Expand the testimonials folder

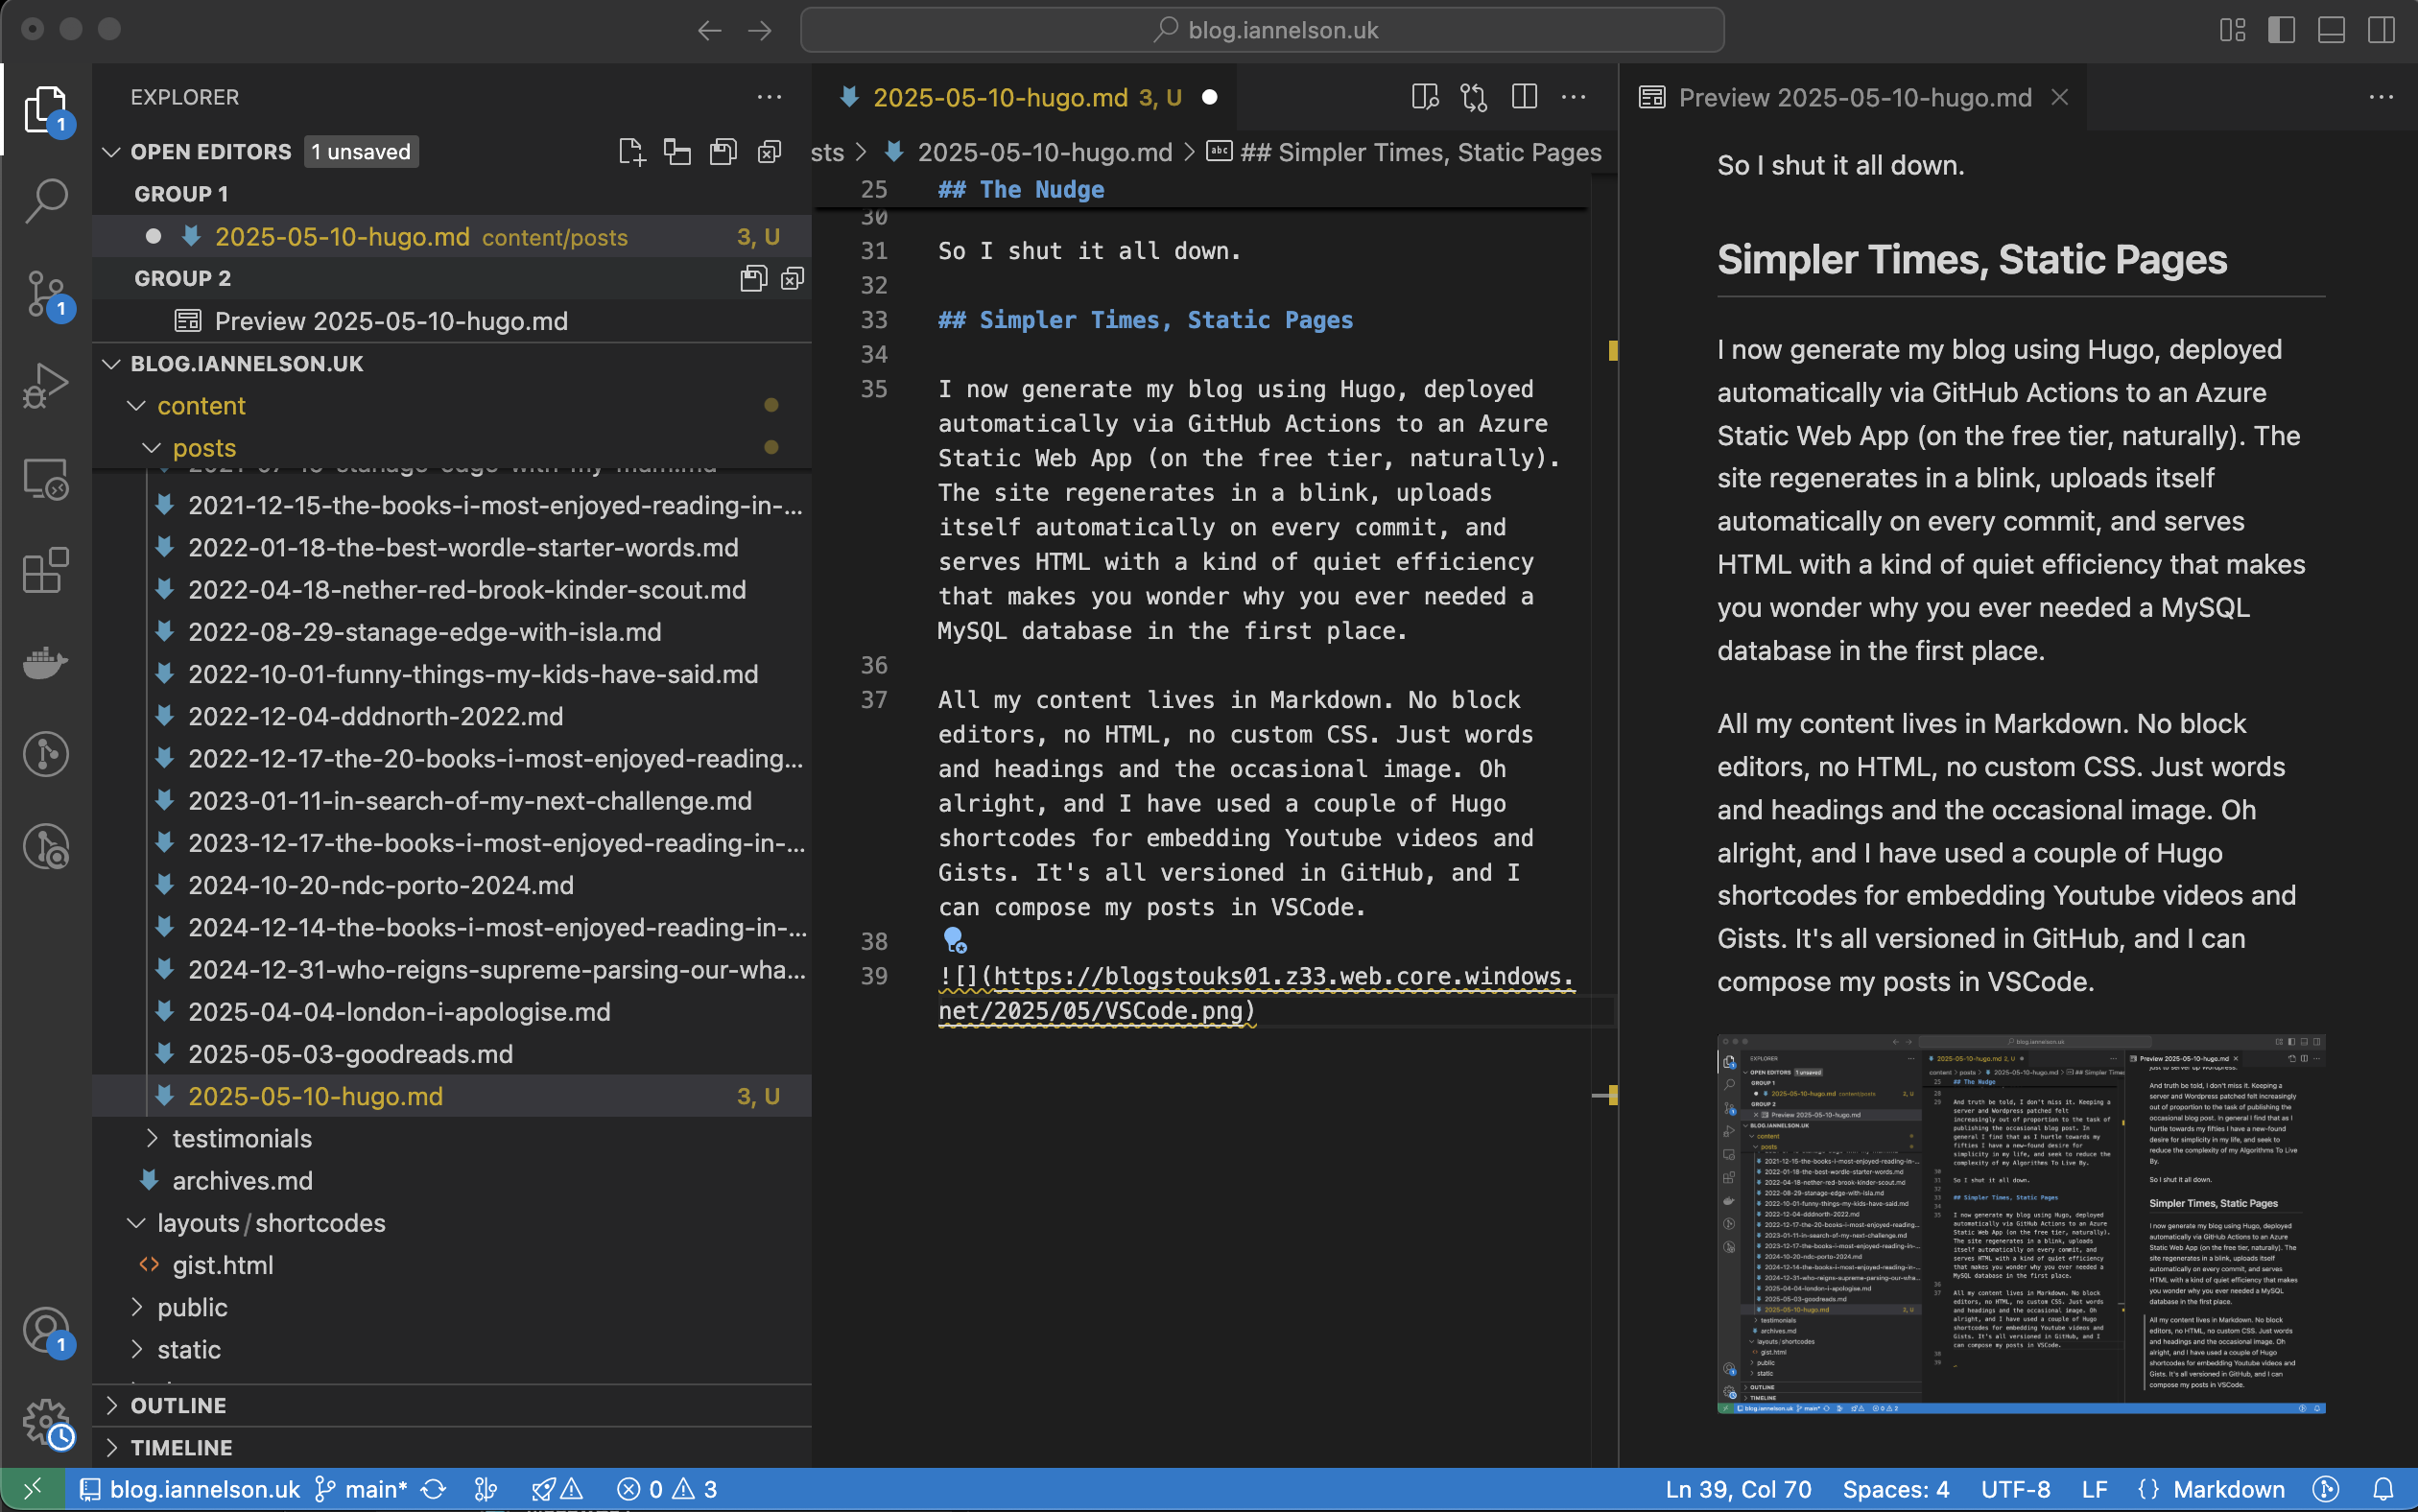coord(242,1138)
